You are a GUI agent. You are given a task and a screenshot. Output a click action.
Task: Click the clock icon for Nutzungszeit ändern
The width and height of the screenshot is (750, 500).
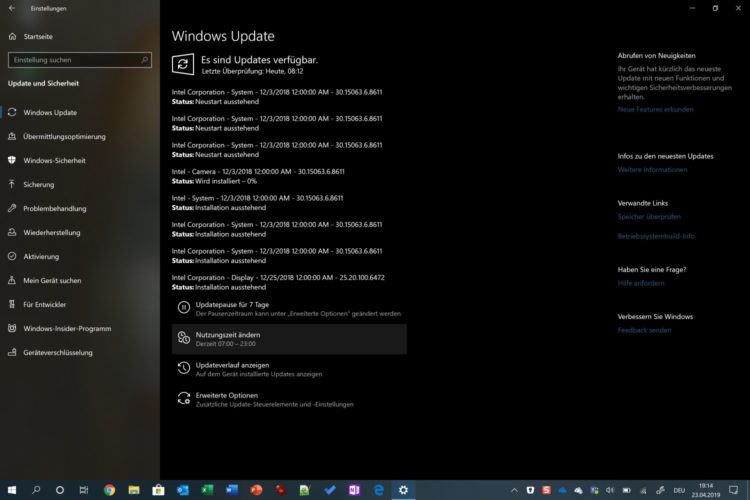tap(184, 338)
